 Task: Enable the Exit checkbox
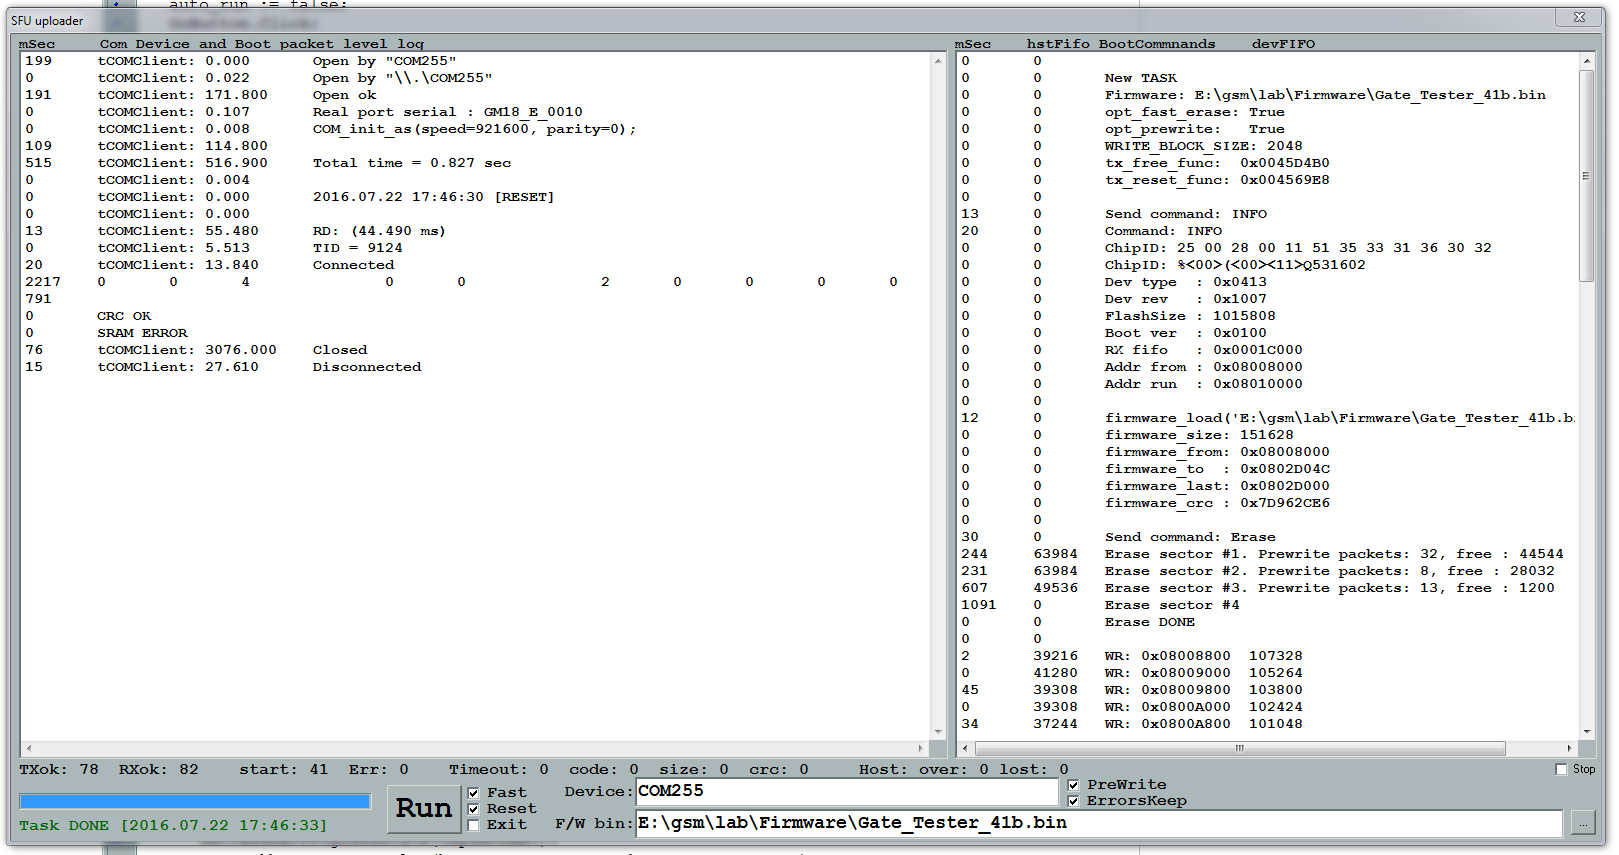coord(474,825)
